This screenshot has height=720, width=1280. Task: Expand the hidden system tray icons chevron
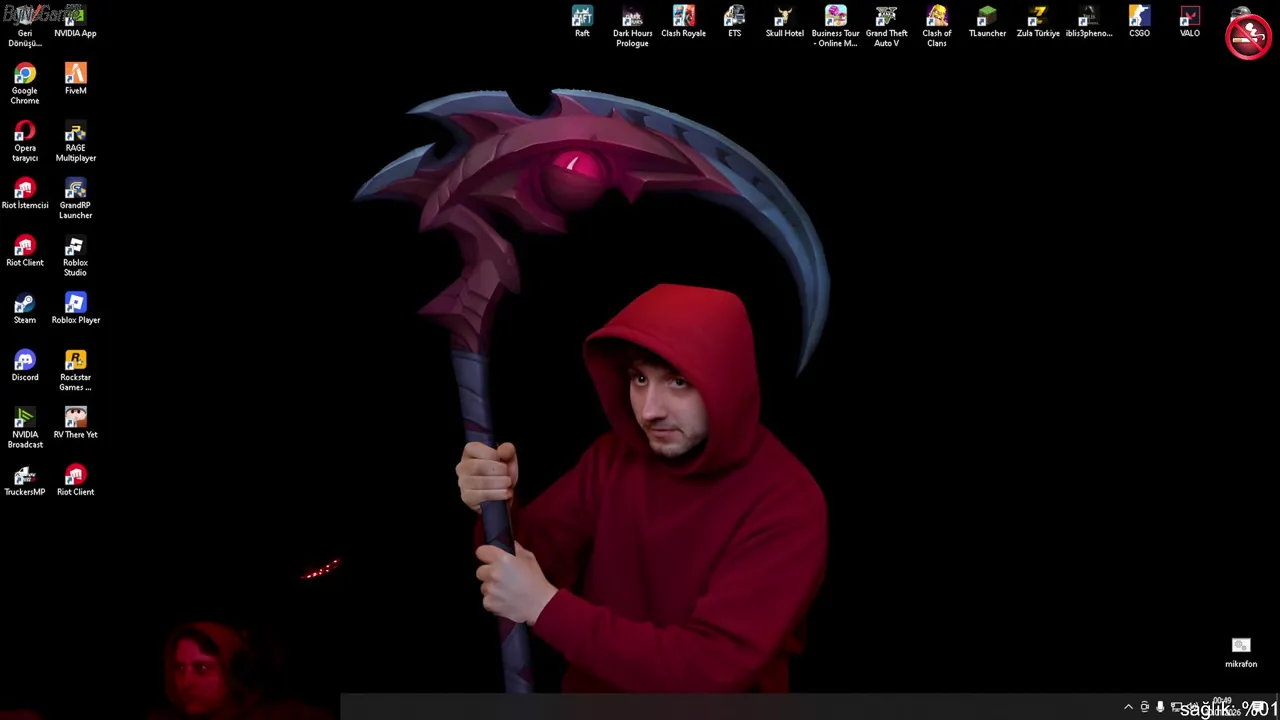pos(1129,707)
